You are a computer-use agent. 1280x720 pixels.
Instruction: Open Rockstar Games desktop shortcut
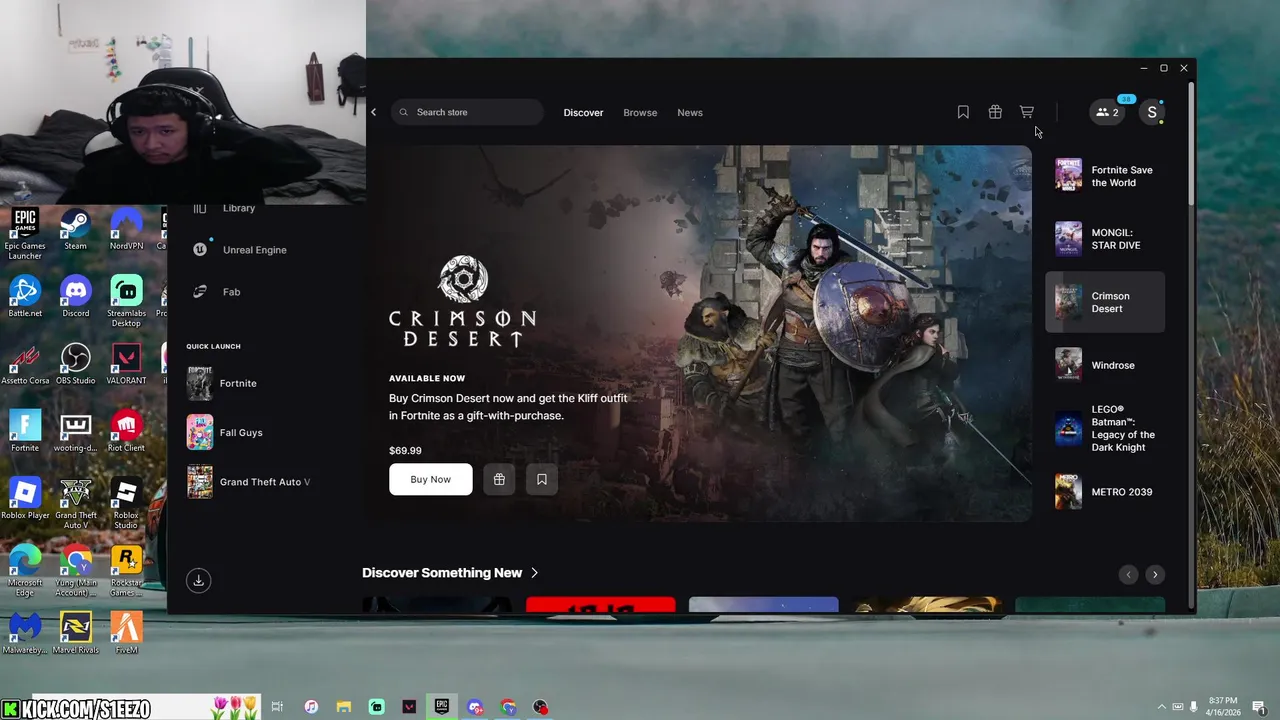[x=126, y=570]
